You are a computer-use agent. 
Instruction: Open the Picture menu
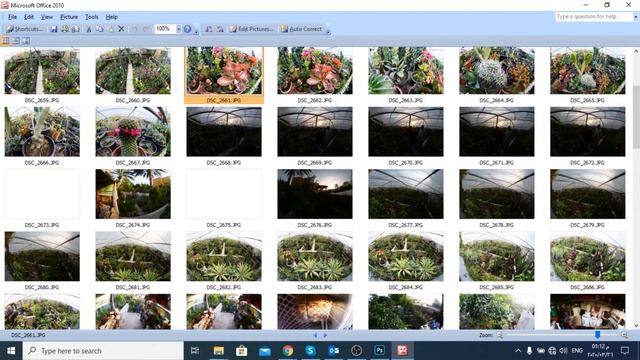[x=69, y=17]
